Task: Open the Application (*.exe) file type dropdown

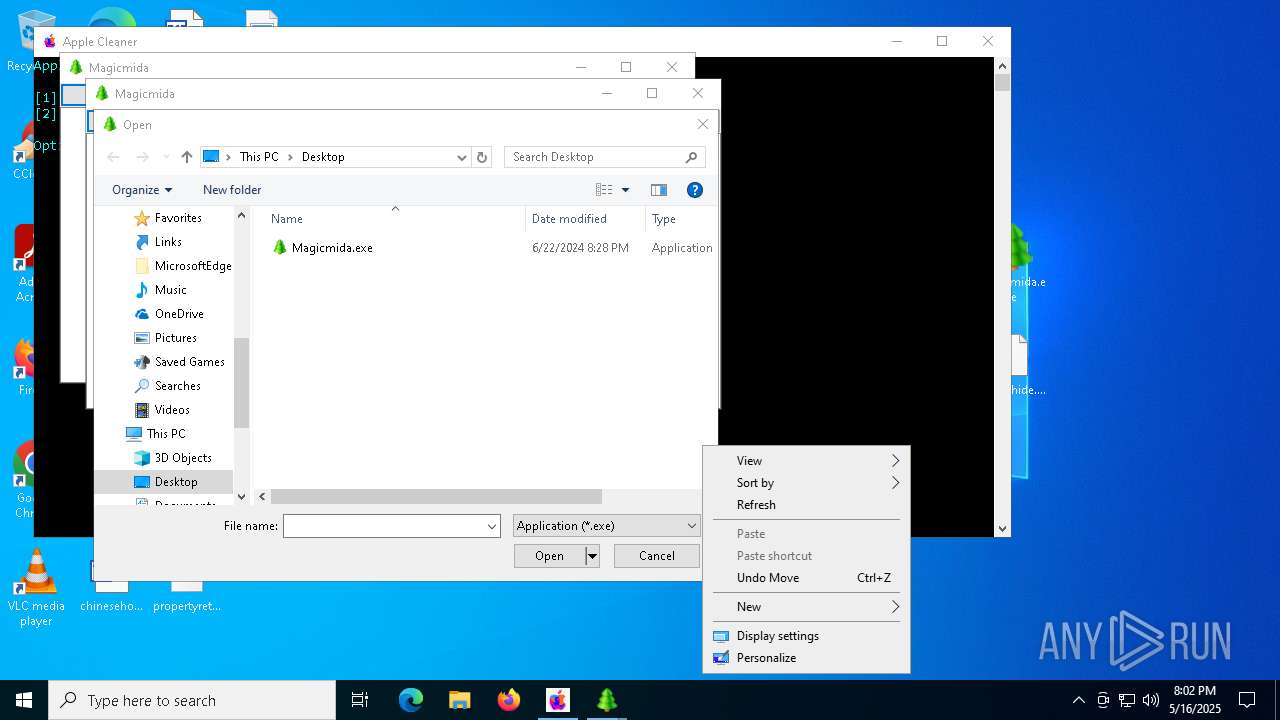Action: click(x=606, y=526)
